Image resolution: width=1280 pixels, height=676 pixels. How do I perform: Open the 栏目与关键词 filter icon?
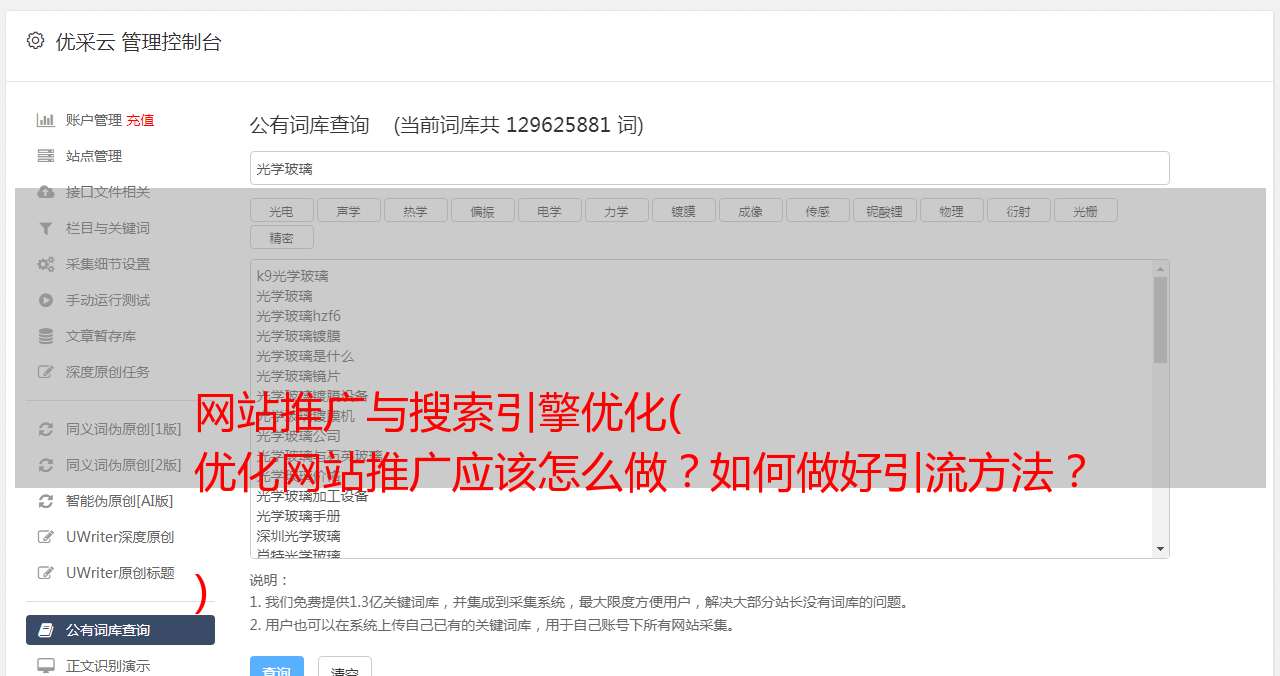(45, 228)
